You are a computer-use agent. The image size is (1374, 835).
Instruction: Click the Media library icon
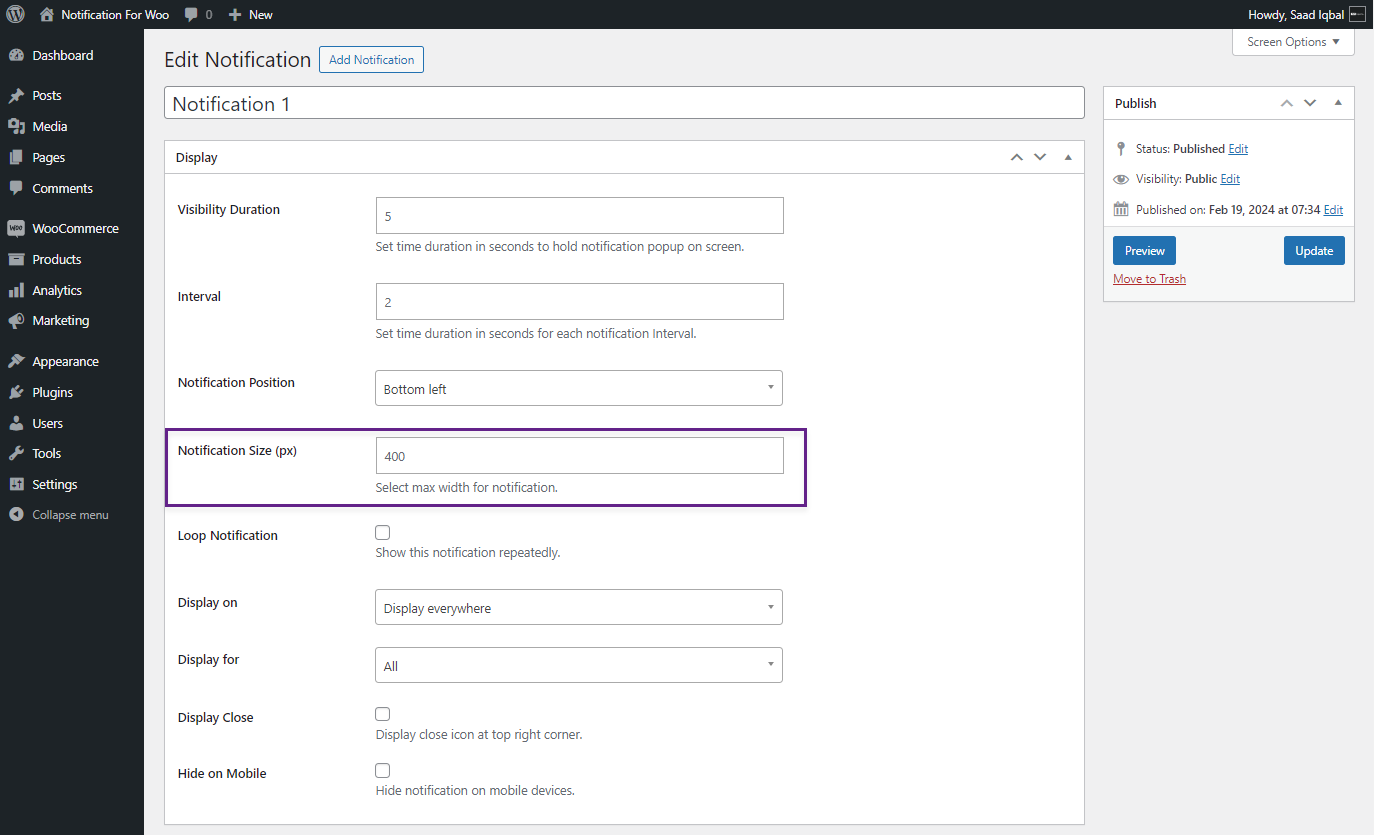click(16, 127)
